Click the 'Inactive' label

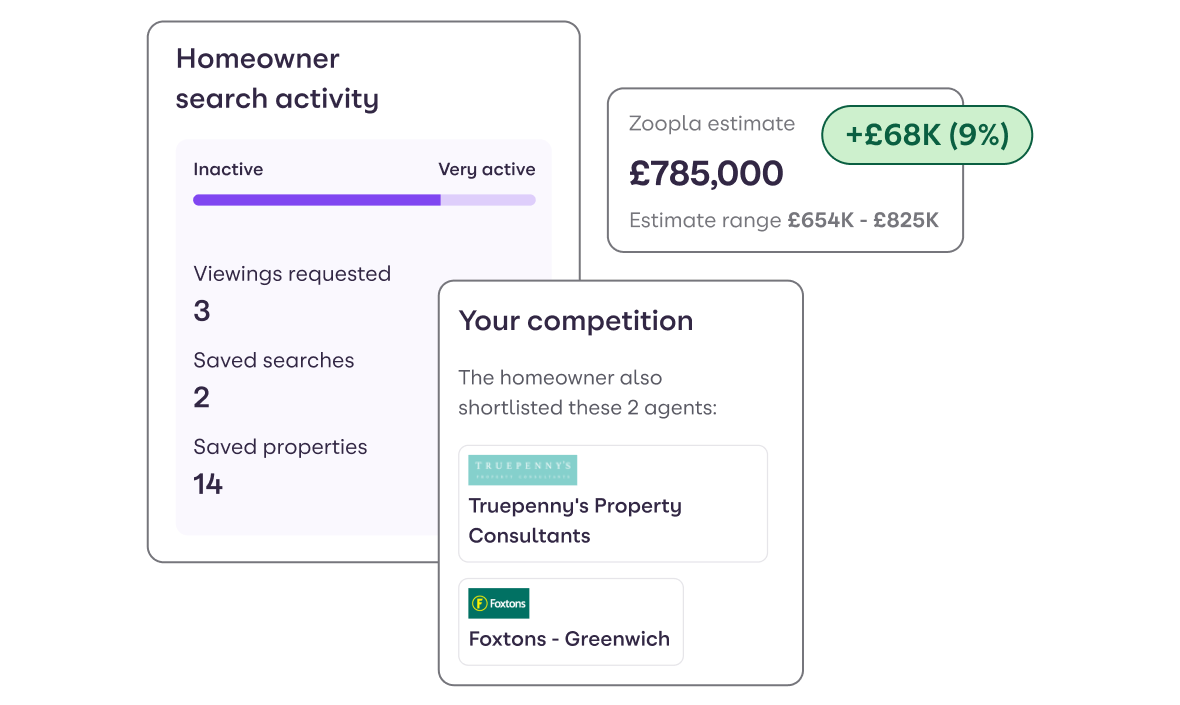click(x=228, y=169)
